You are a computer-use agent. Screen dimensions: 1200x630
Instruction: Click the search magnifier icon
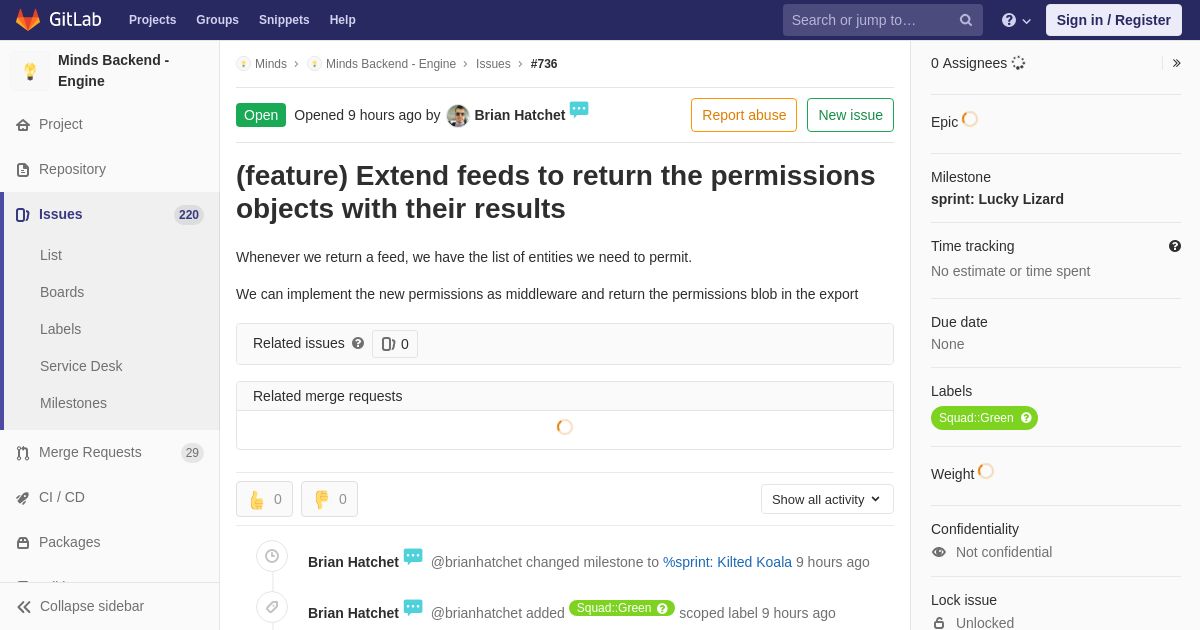[966, 20]
